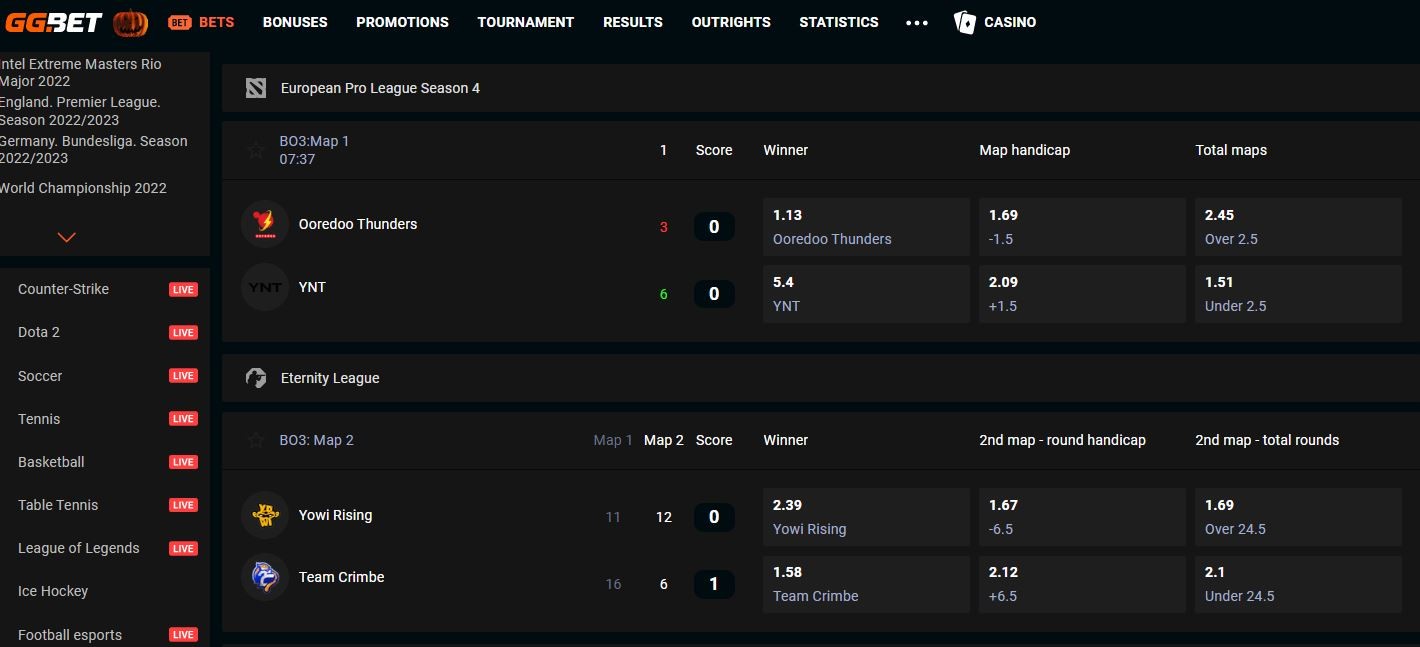Select World Championship 2022 tournament
The image size is (1420, 647).
click(x=83, y=188)
